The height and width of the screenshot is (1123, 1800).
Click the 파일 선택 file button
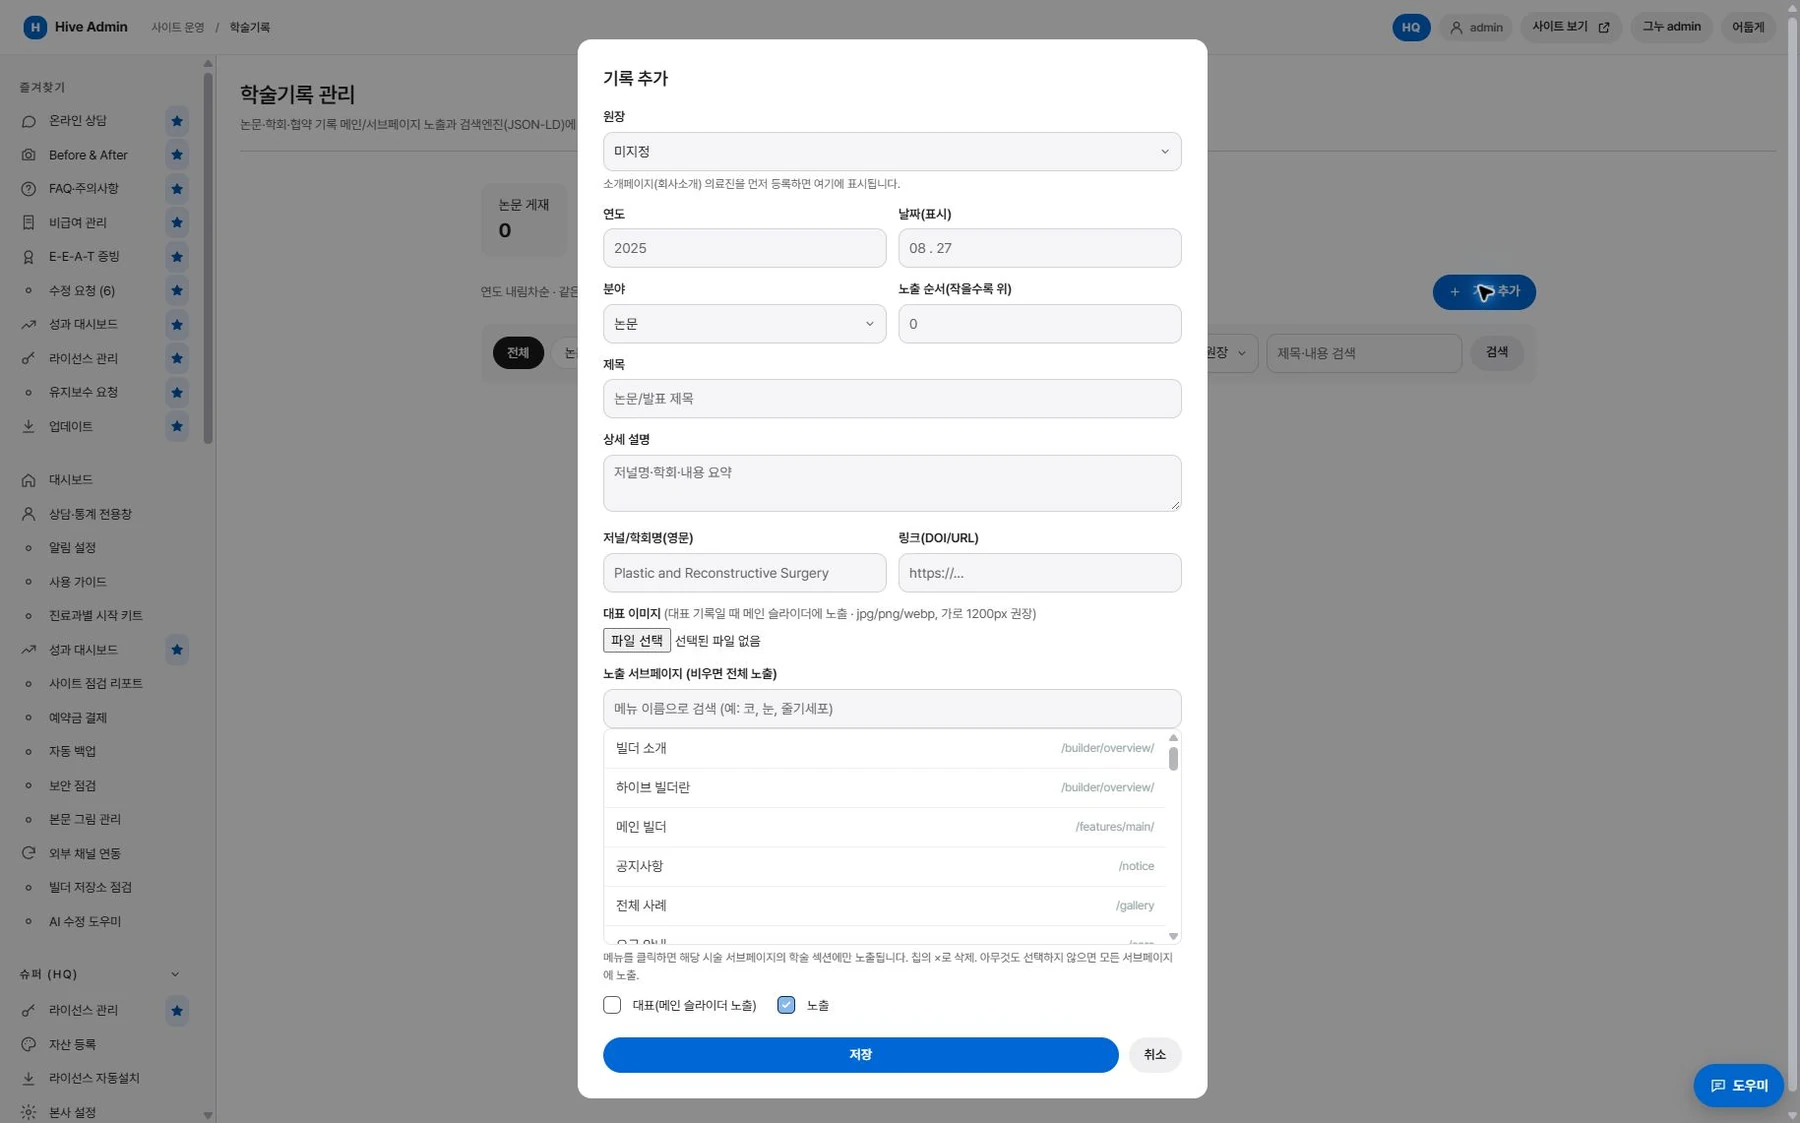point(637,640)
